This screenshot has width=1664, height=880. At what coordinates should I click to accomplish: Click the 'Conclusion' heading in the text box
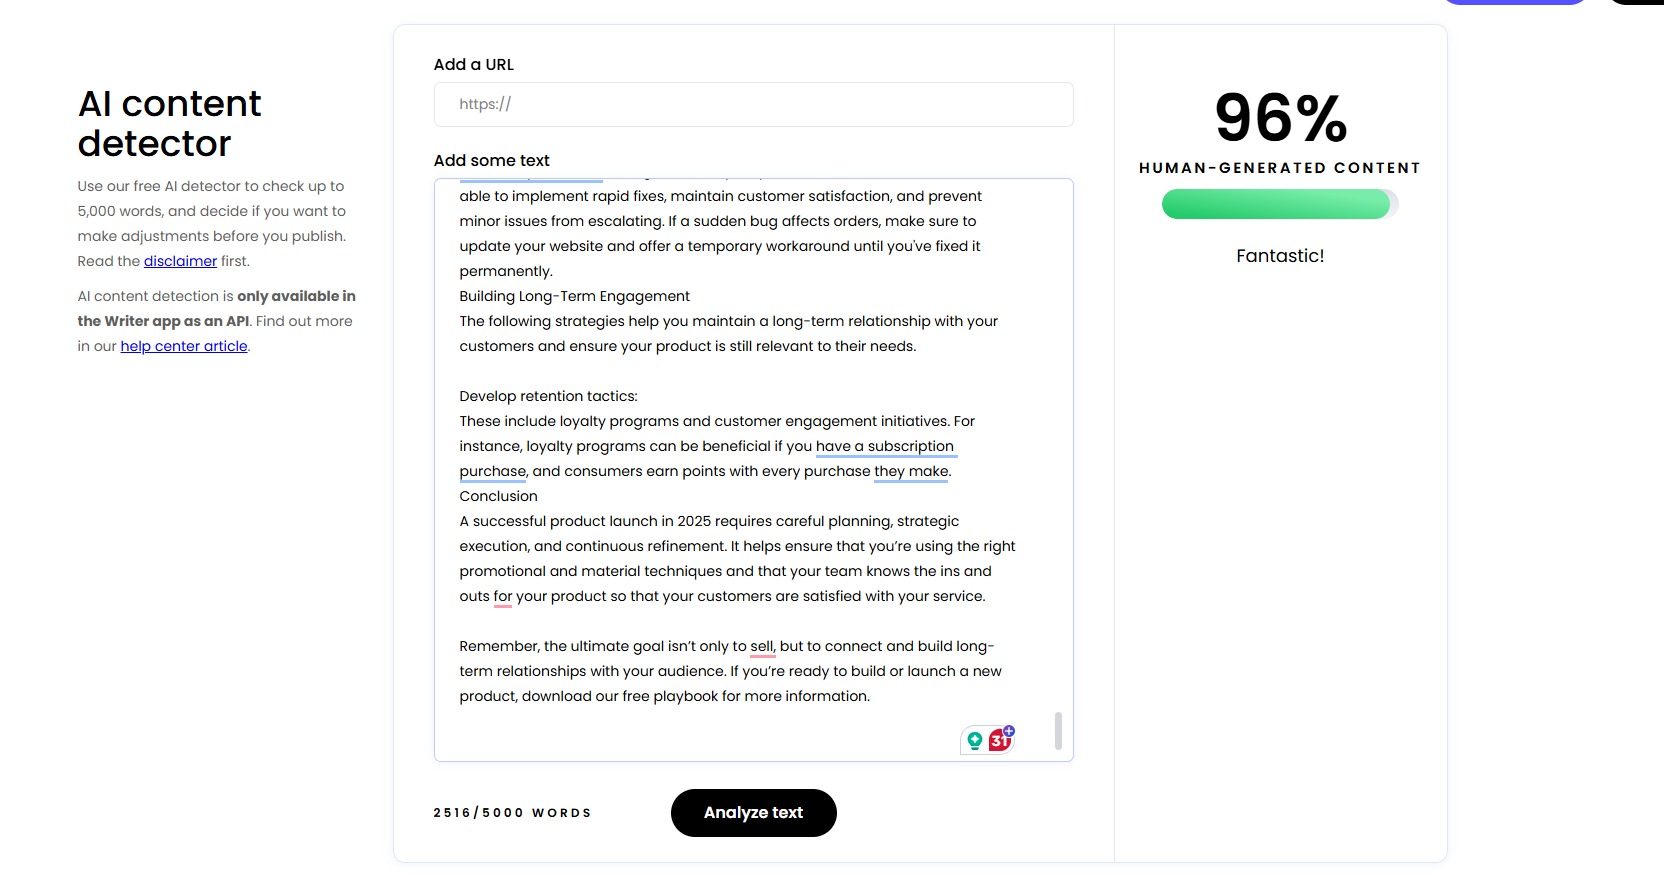498,496
